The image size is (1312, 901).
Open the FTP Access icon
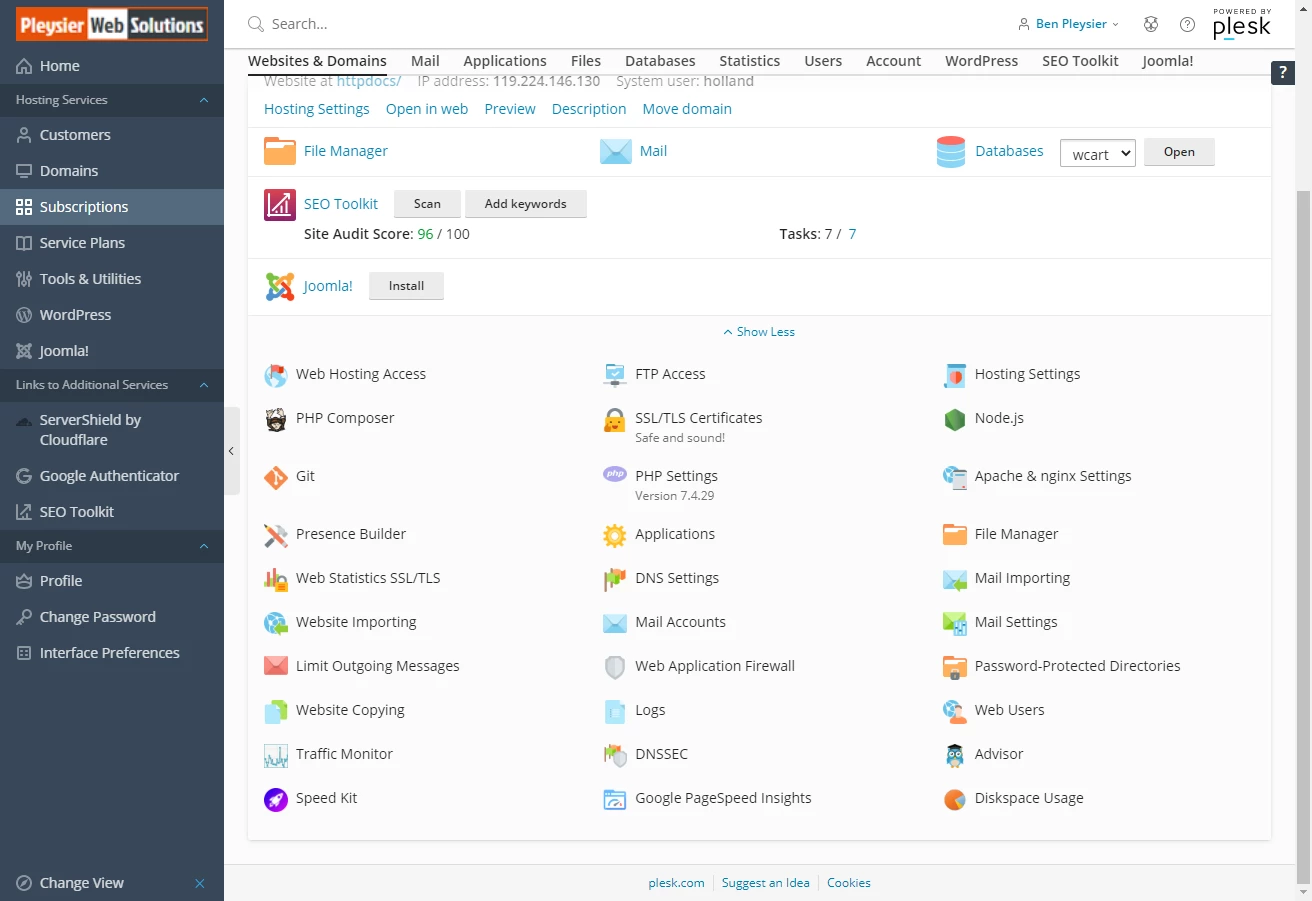[x=615, y=375]
